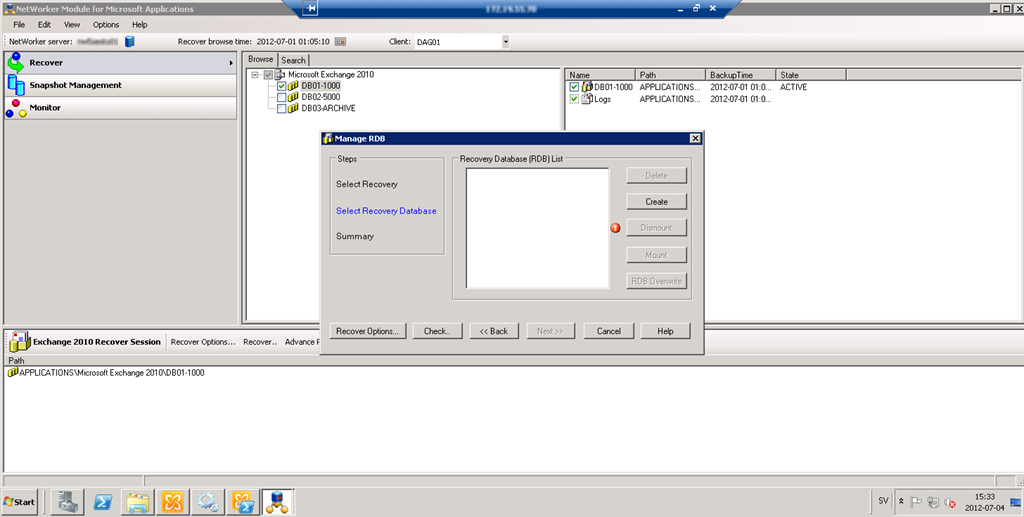Expand the Recover panel arrow

231,63
